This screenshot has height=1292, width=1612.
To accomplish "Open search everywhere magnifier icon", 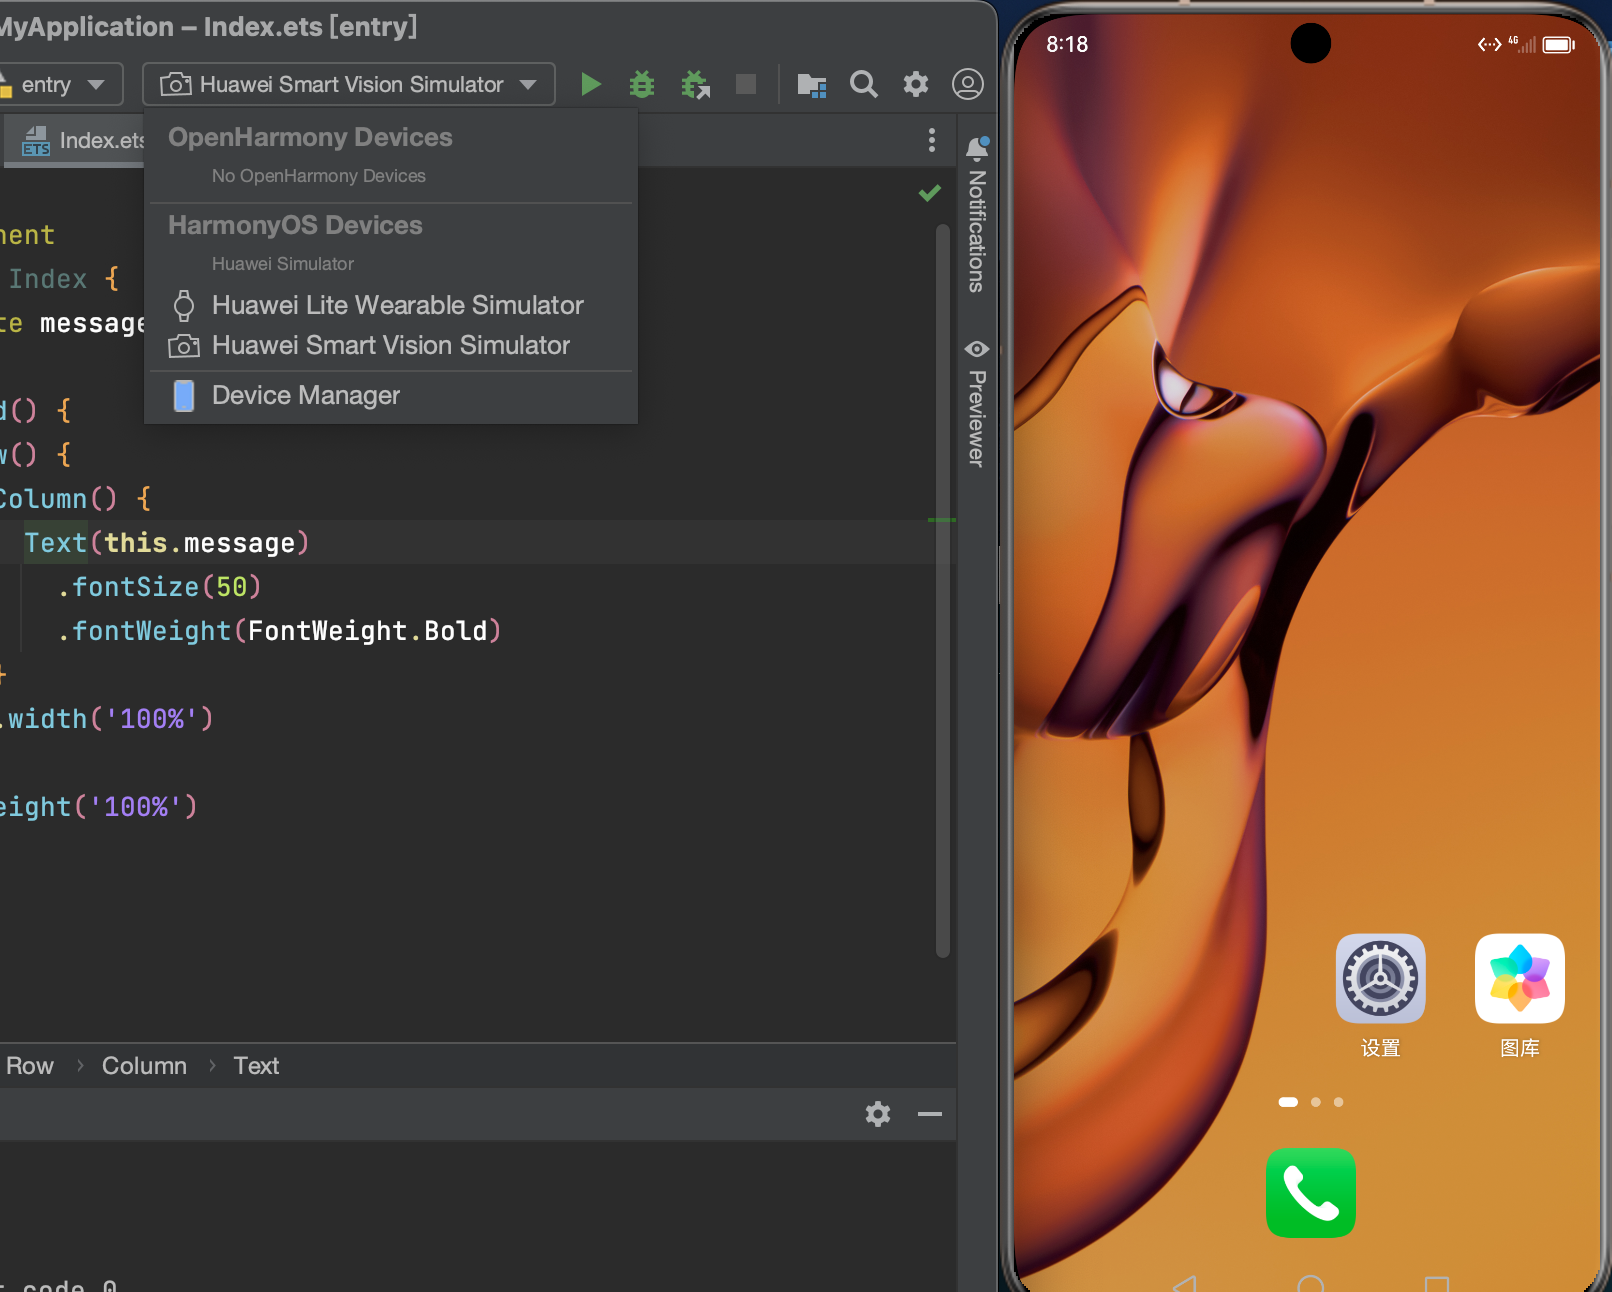I will 863,84.
